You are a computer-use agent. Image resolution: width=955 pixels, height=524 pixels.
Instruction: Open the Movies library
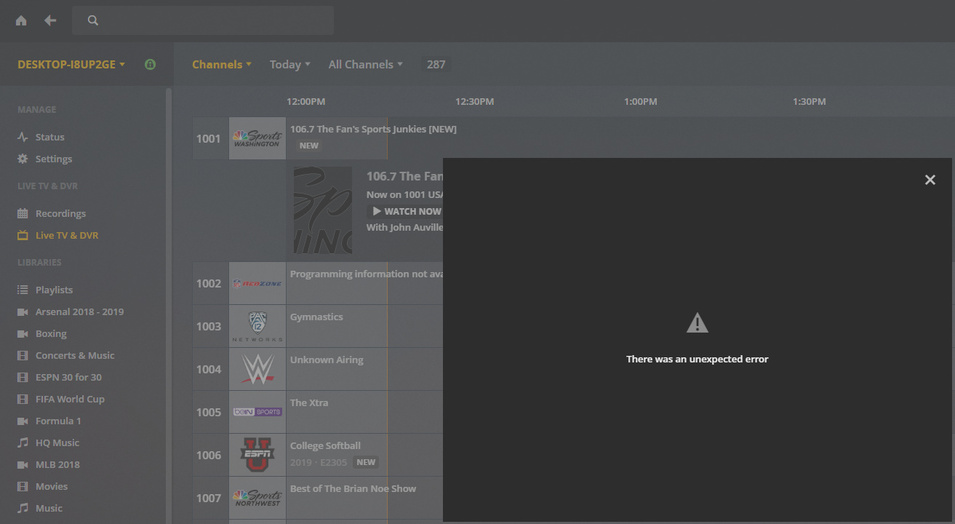[51, 487]
